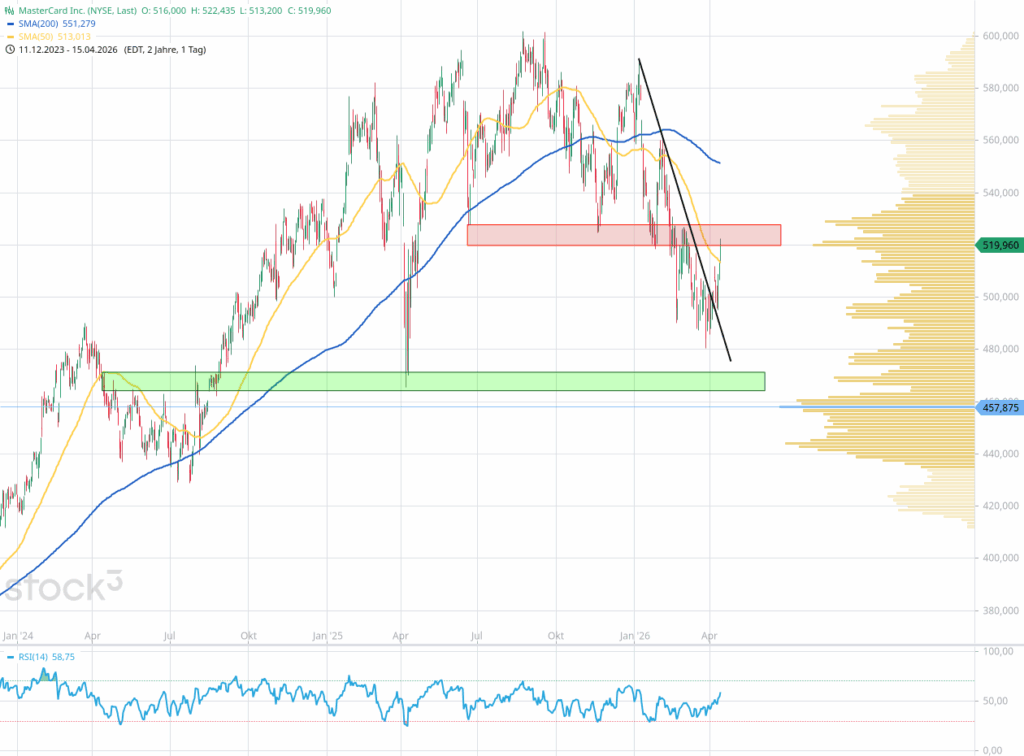Click the green support zone rectangle
1024x756 pixels.
click(x=432, y=381)
